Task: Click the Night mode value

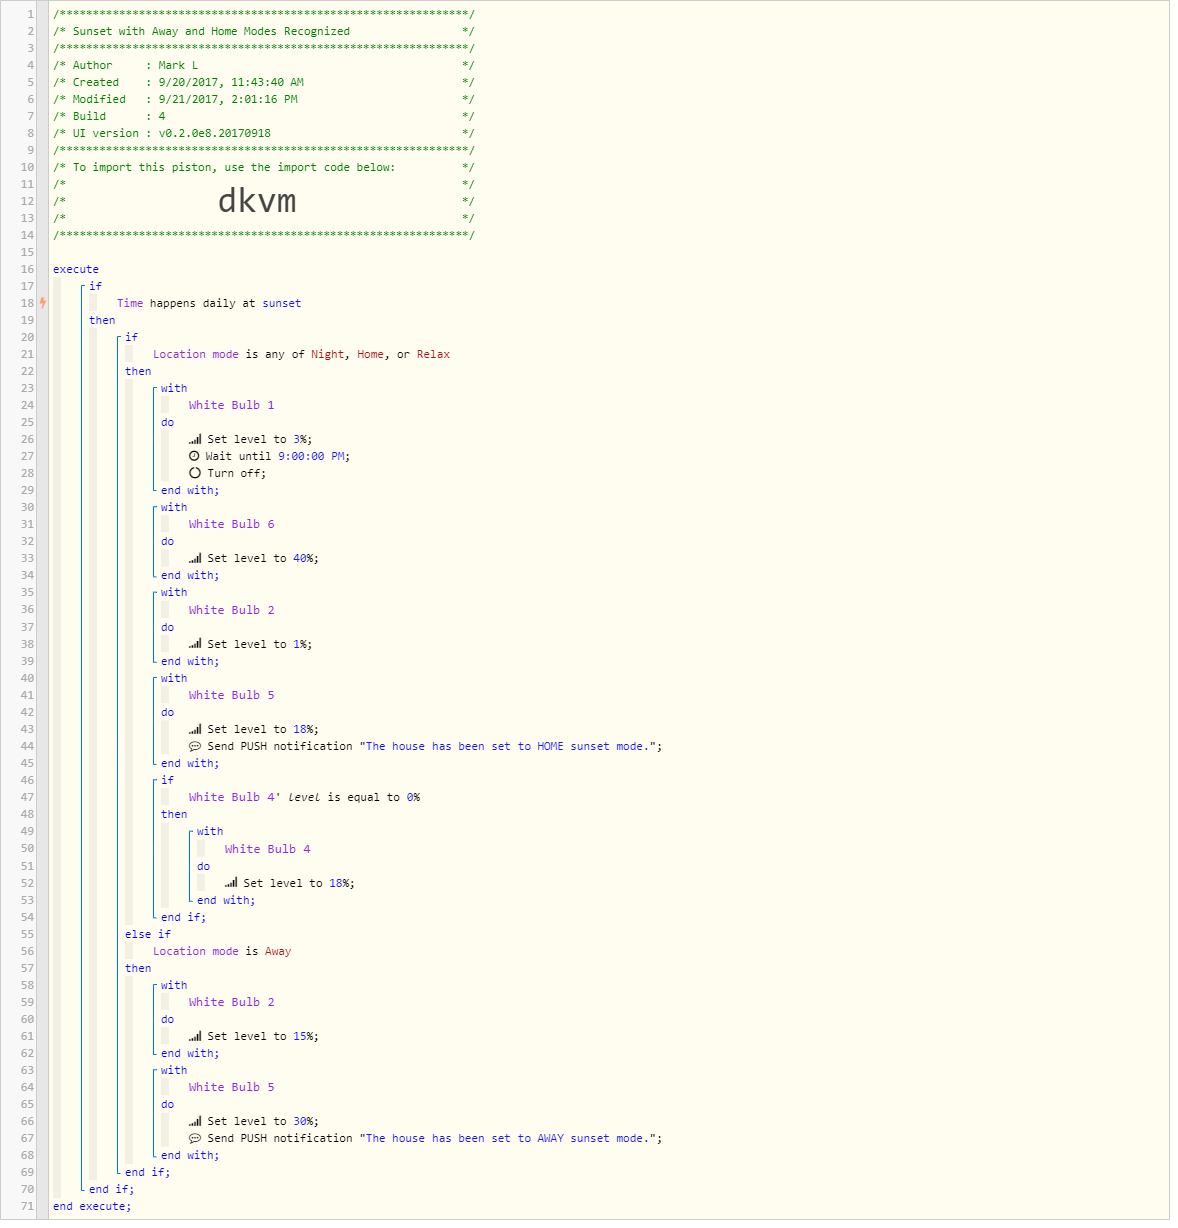Action: pos(327,354)
